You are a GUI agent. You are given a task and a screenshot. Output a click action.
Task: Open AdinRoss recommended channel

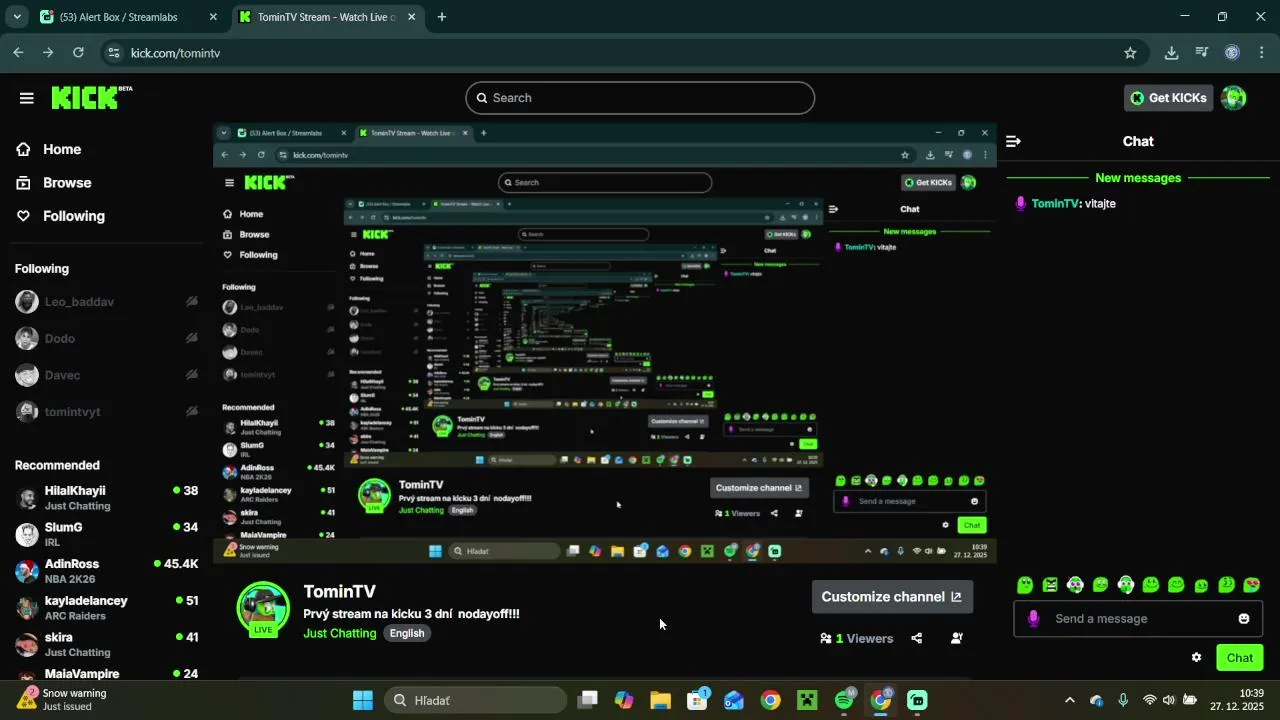point(106,571)
